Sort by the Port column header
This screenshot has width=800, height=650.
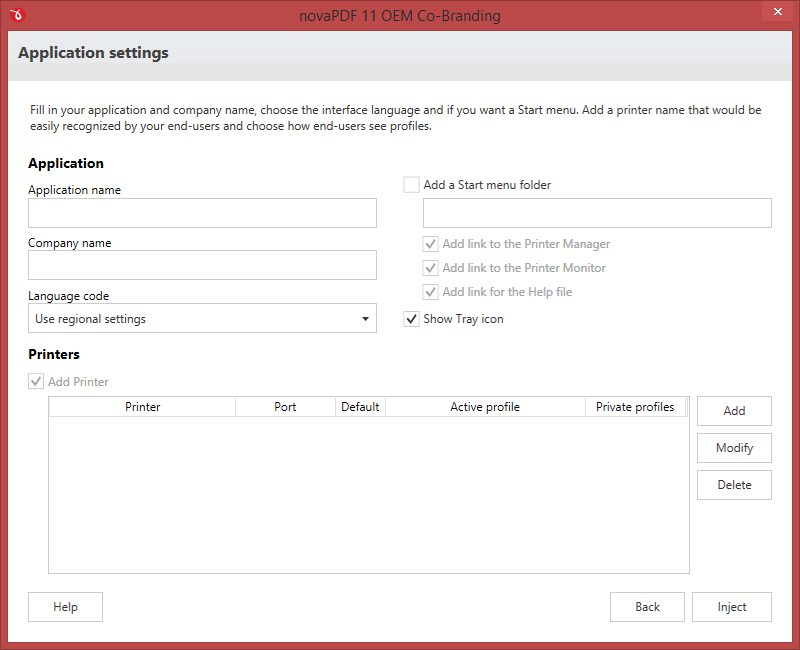pyautogui.click(x=285, y=407)
